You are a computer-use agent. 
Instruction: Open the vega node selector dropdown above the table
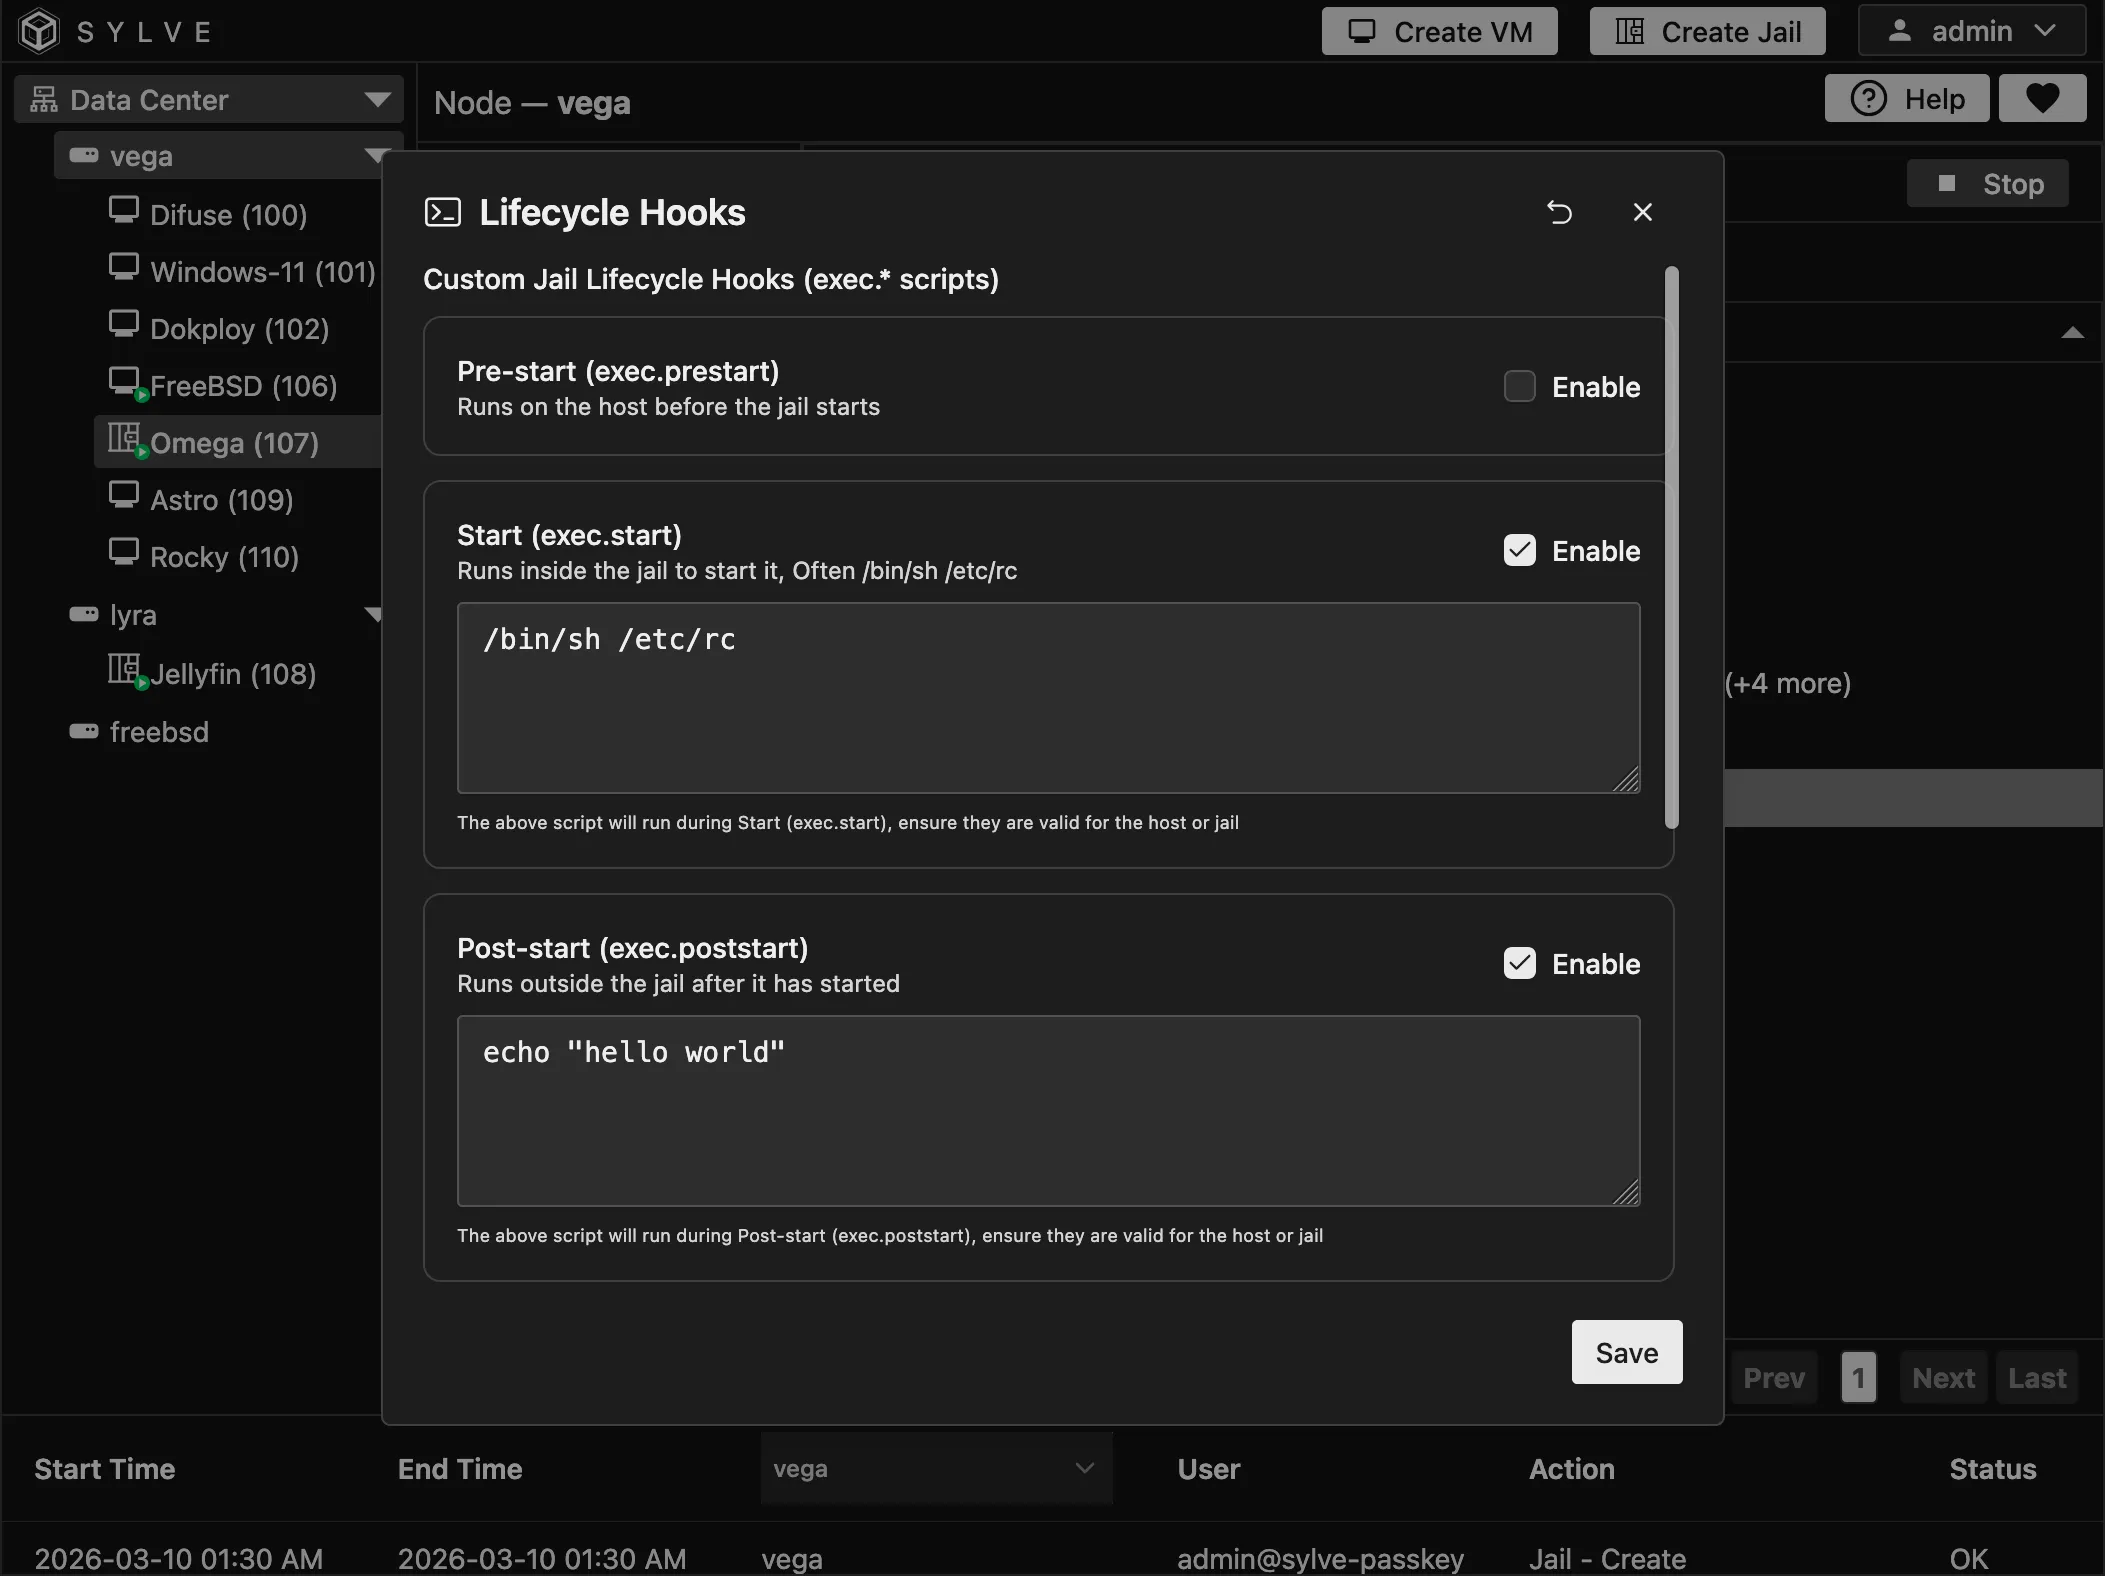(x=935, y=1469)
